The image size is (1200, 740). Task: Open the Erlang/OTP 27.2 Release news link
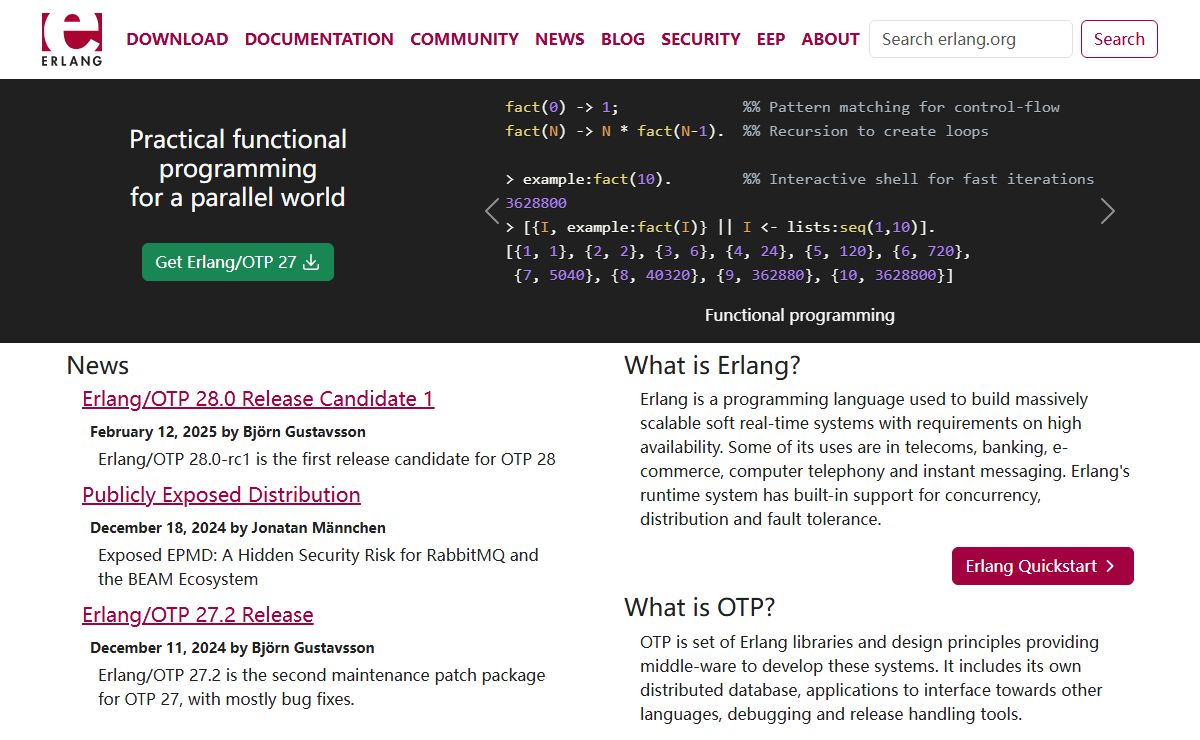click(198, 615)
